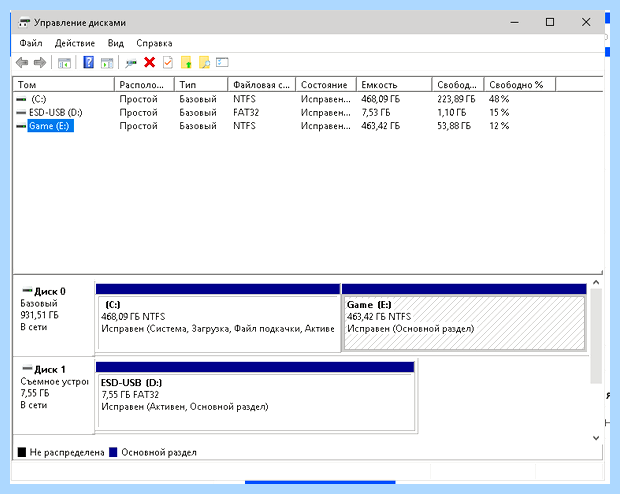Sort by Расположение column header
Viewport: 620px width, 494px height.
[144, 85]
